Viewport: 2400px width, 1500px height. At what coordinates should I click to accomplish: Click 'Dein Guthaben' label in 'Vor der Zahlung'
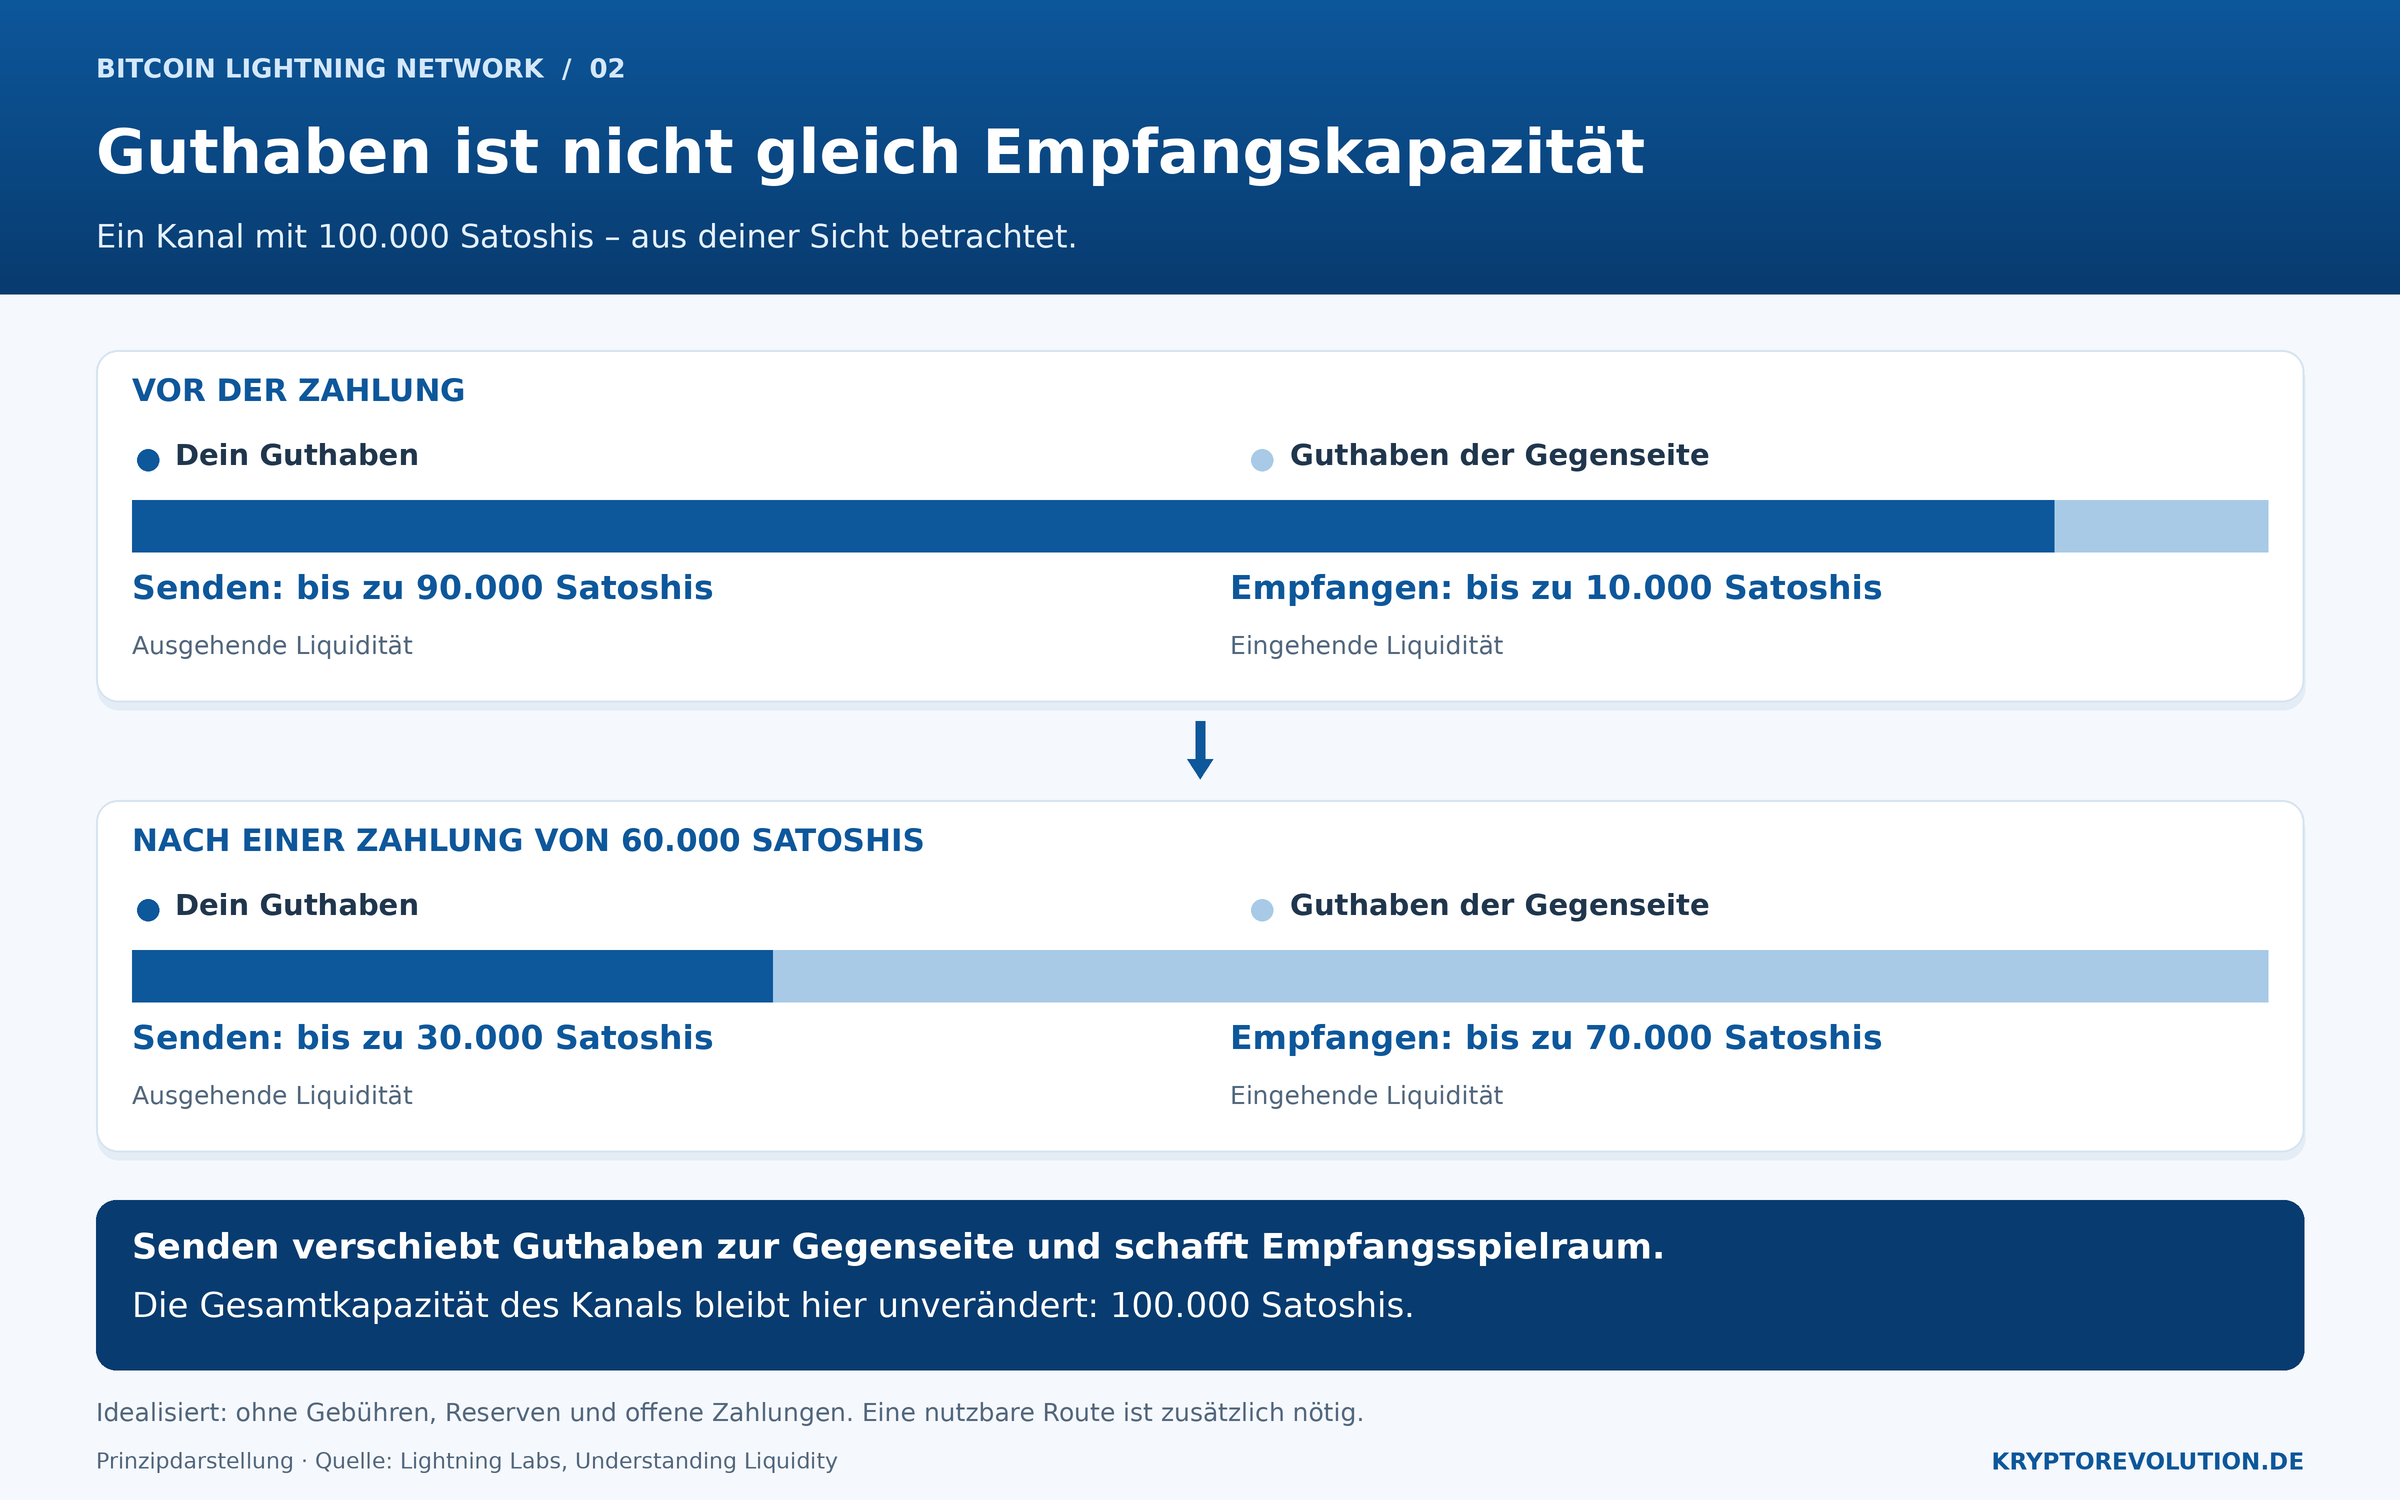[x=297, y=455]
